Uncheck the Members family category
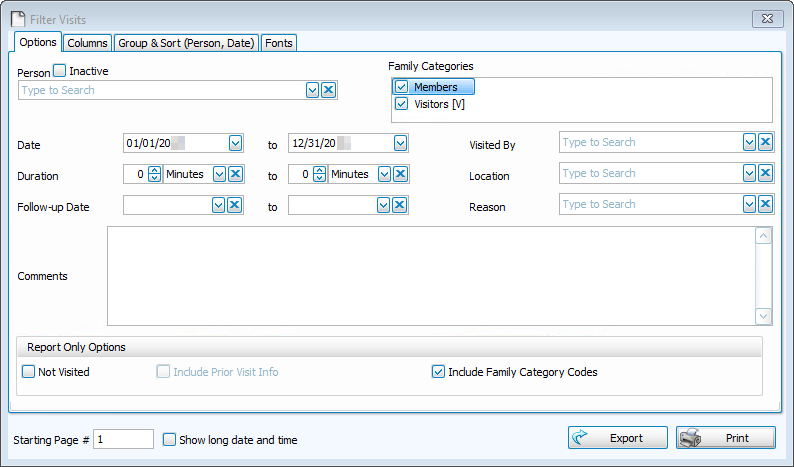The width and height of the screenshot is (794, 467). [402, 87]
